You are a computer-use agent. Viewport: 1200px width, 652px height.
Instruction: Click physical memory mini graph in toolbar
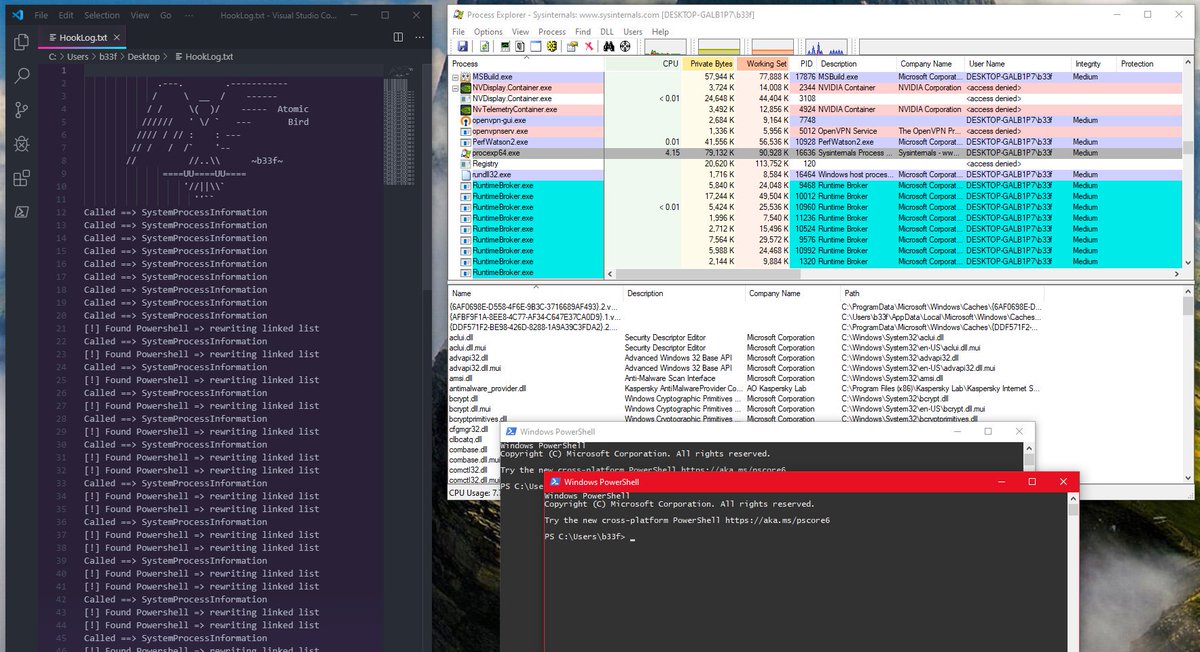(772, 46)
